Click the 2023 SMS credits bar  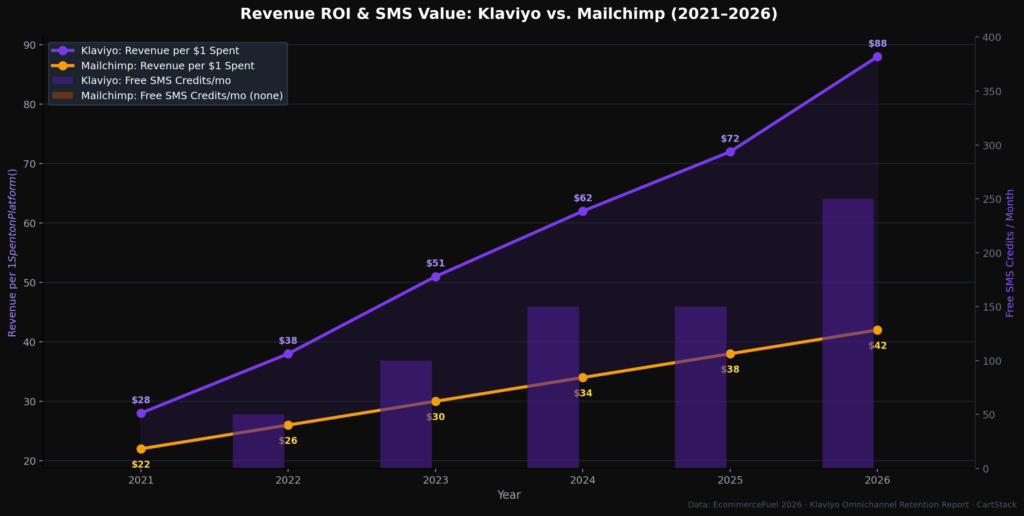[x=406, y=414]
